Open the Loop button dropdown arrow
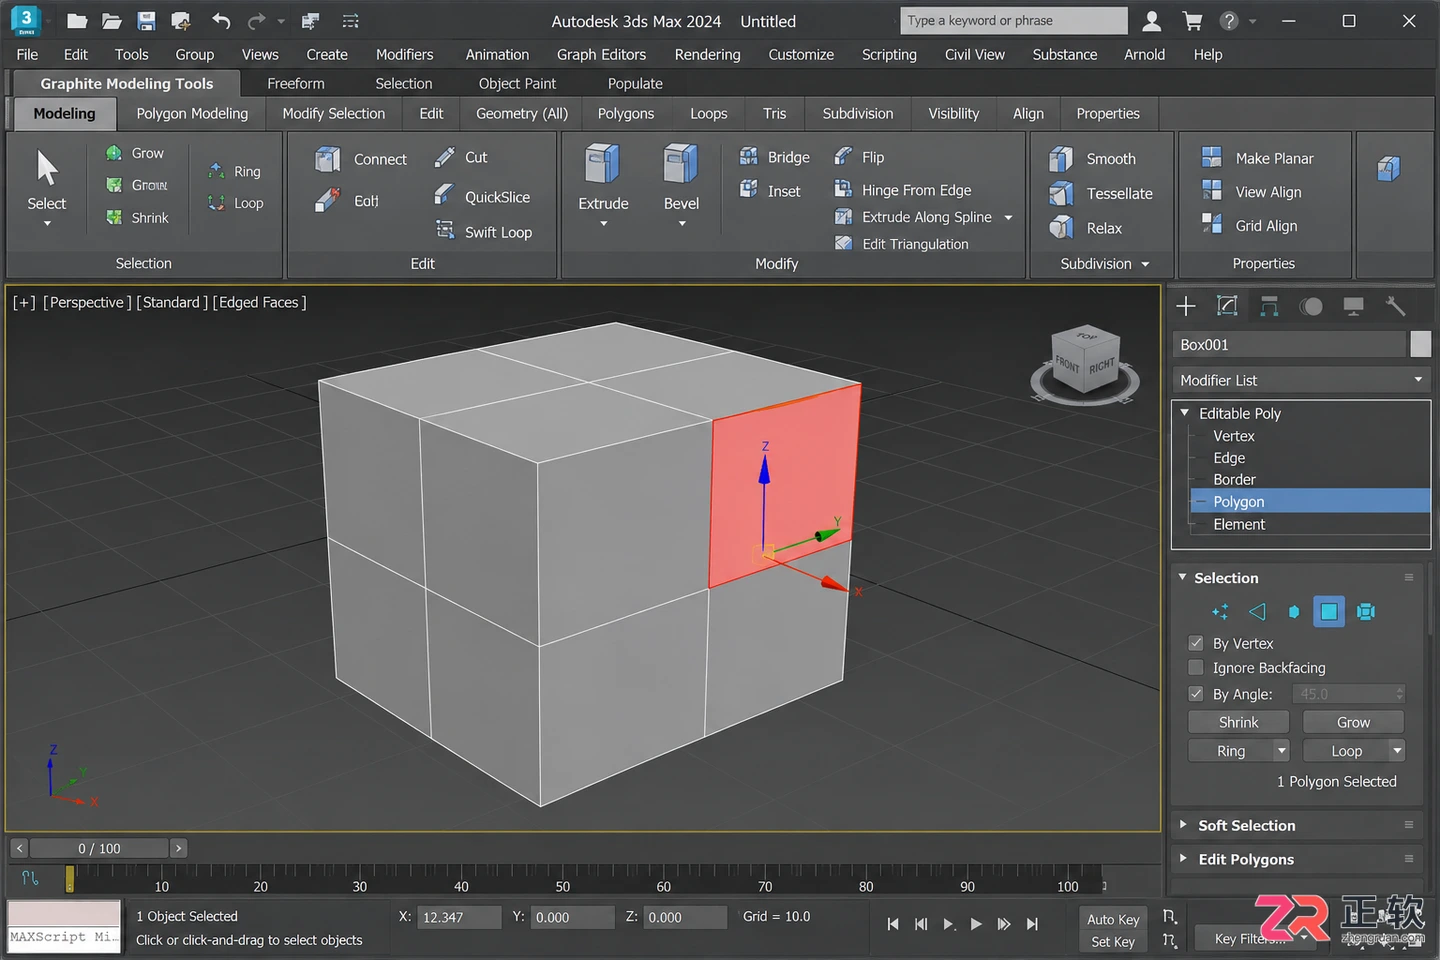The height and width of the screenshot is (960, 1440). click(x=1397, y=750)
